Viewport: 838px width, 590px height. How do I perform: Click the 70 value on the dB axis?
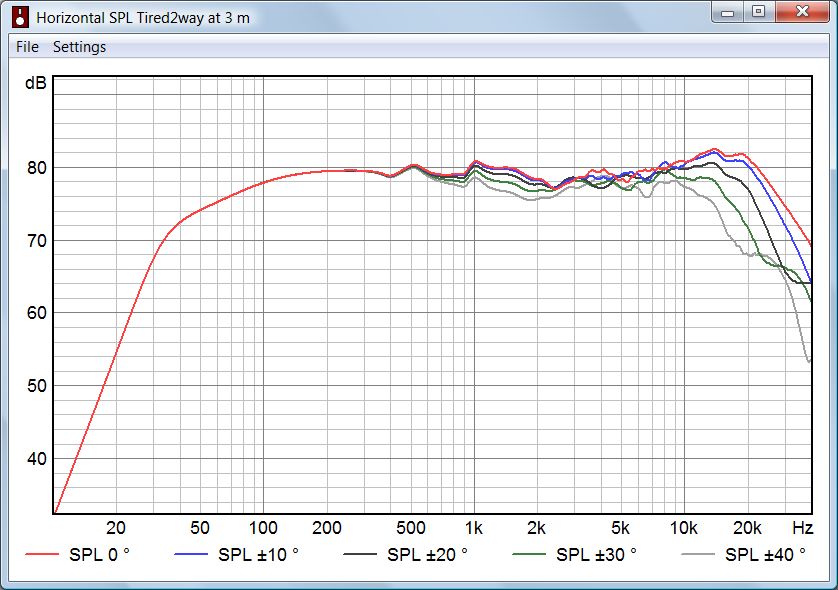point(37,241)
